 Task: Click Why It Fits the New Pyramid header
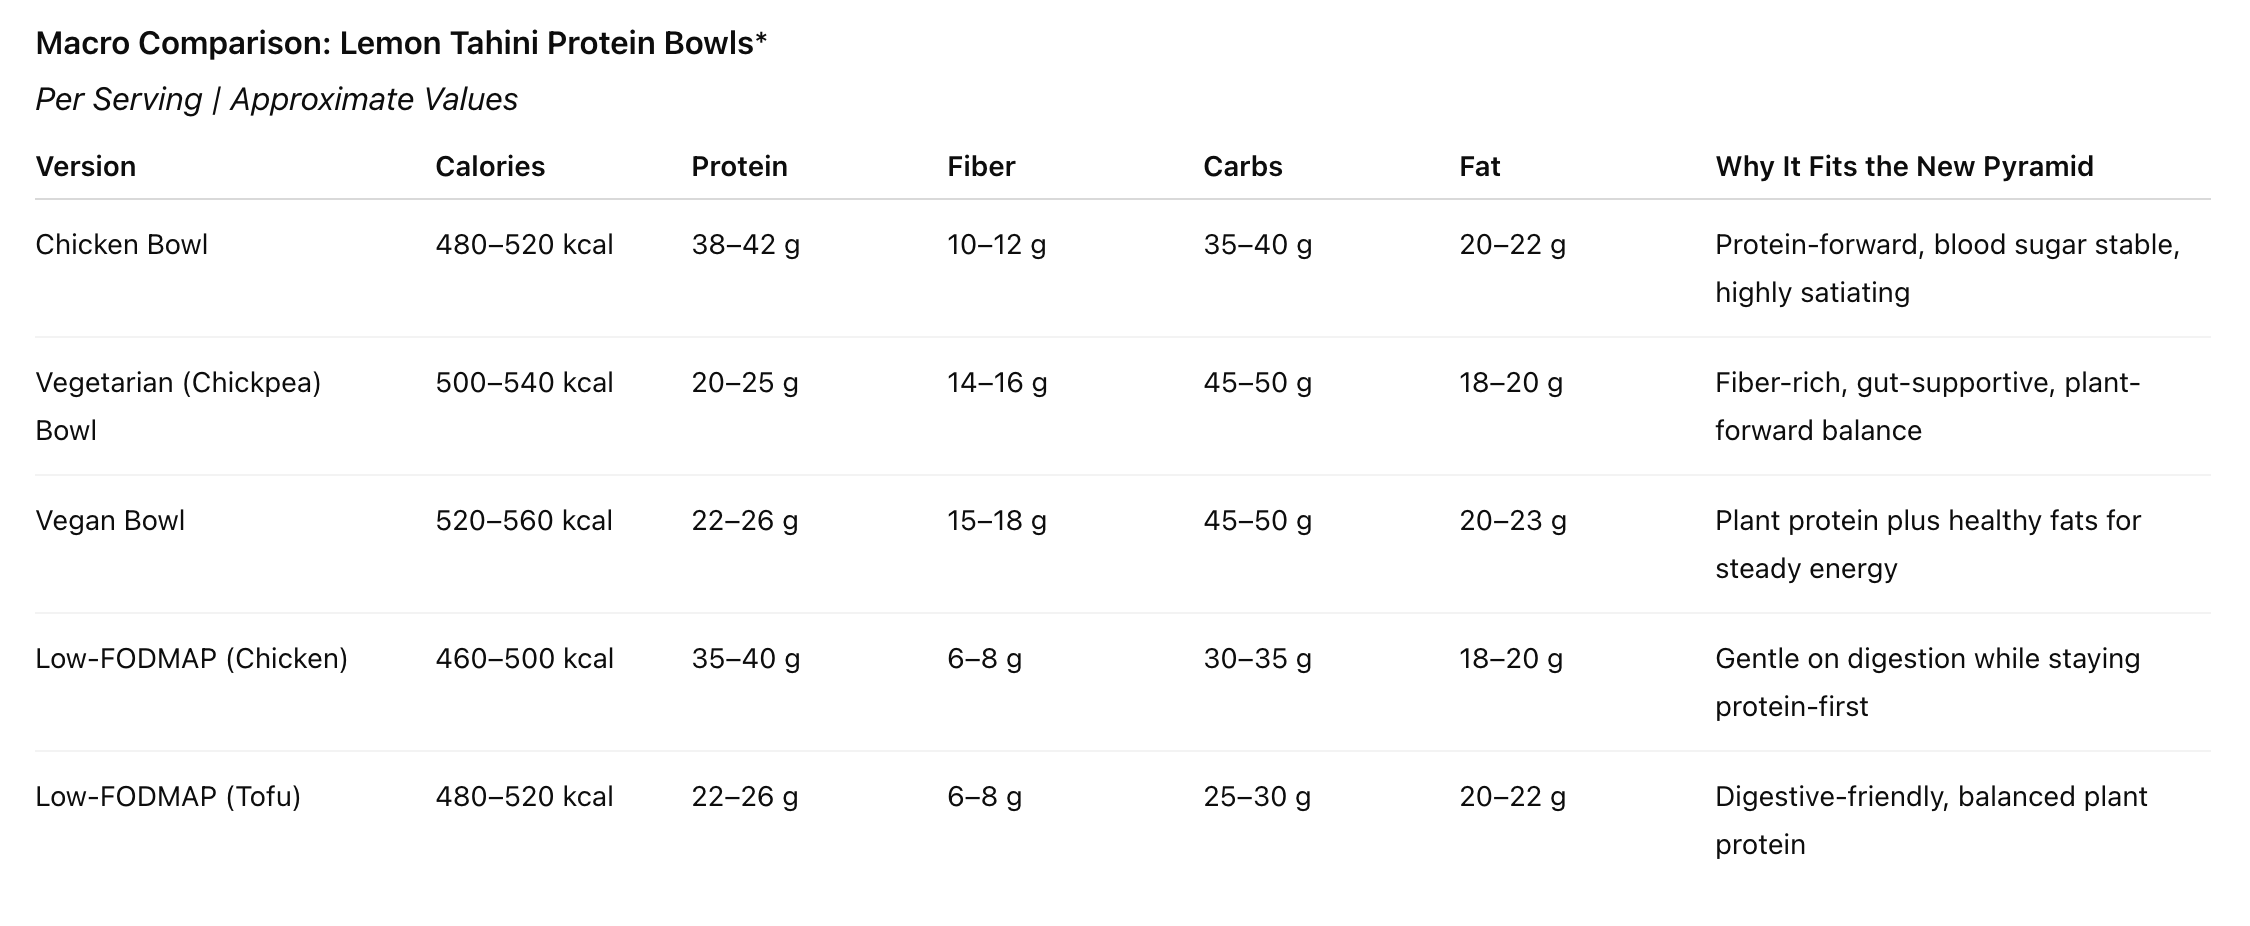pos(1903,166)
